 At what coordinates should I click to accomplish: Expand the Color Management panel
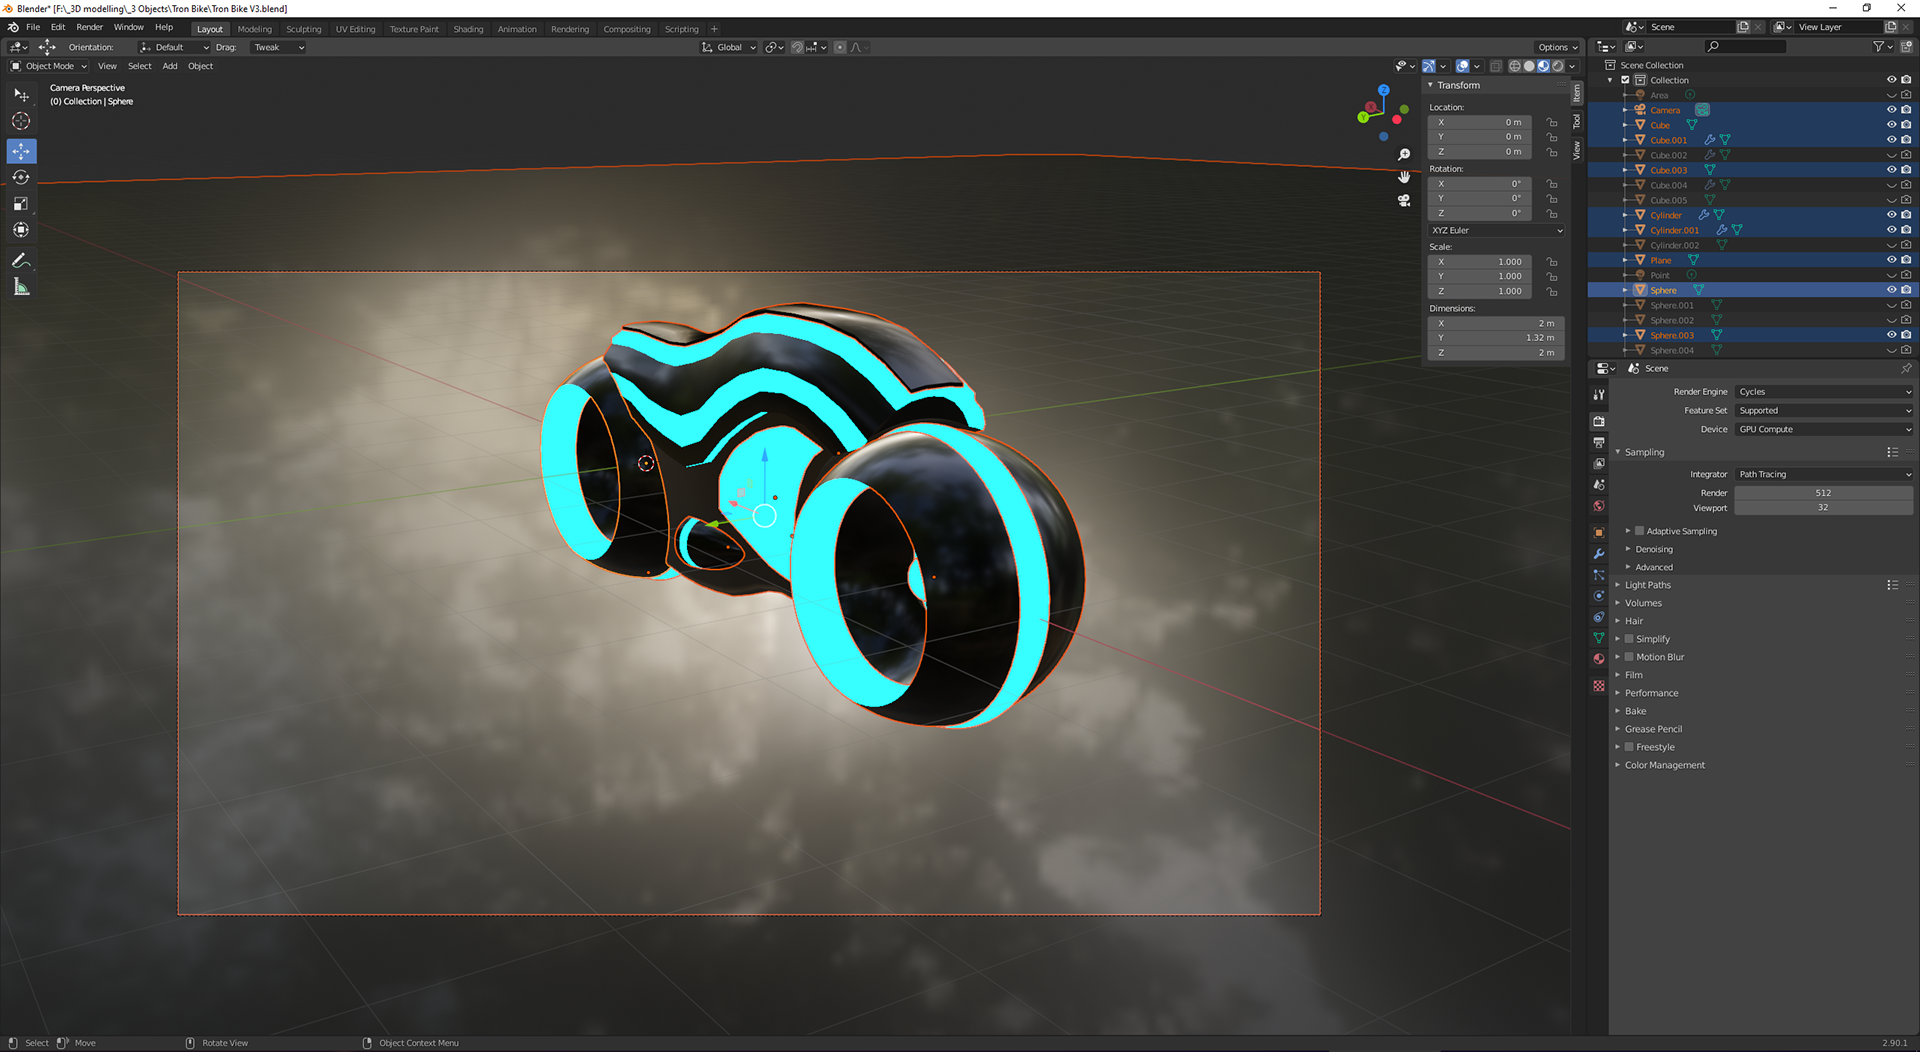[1664, 765]
